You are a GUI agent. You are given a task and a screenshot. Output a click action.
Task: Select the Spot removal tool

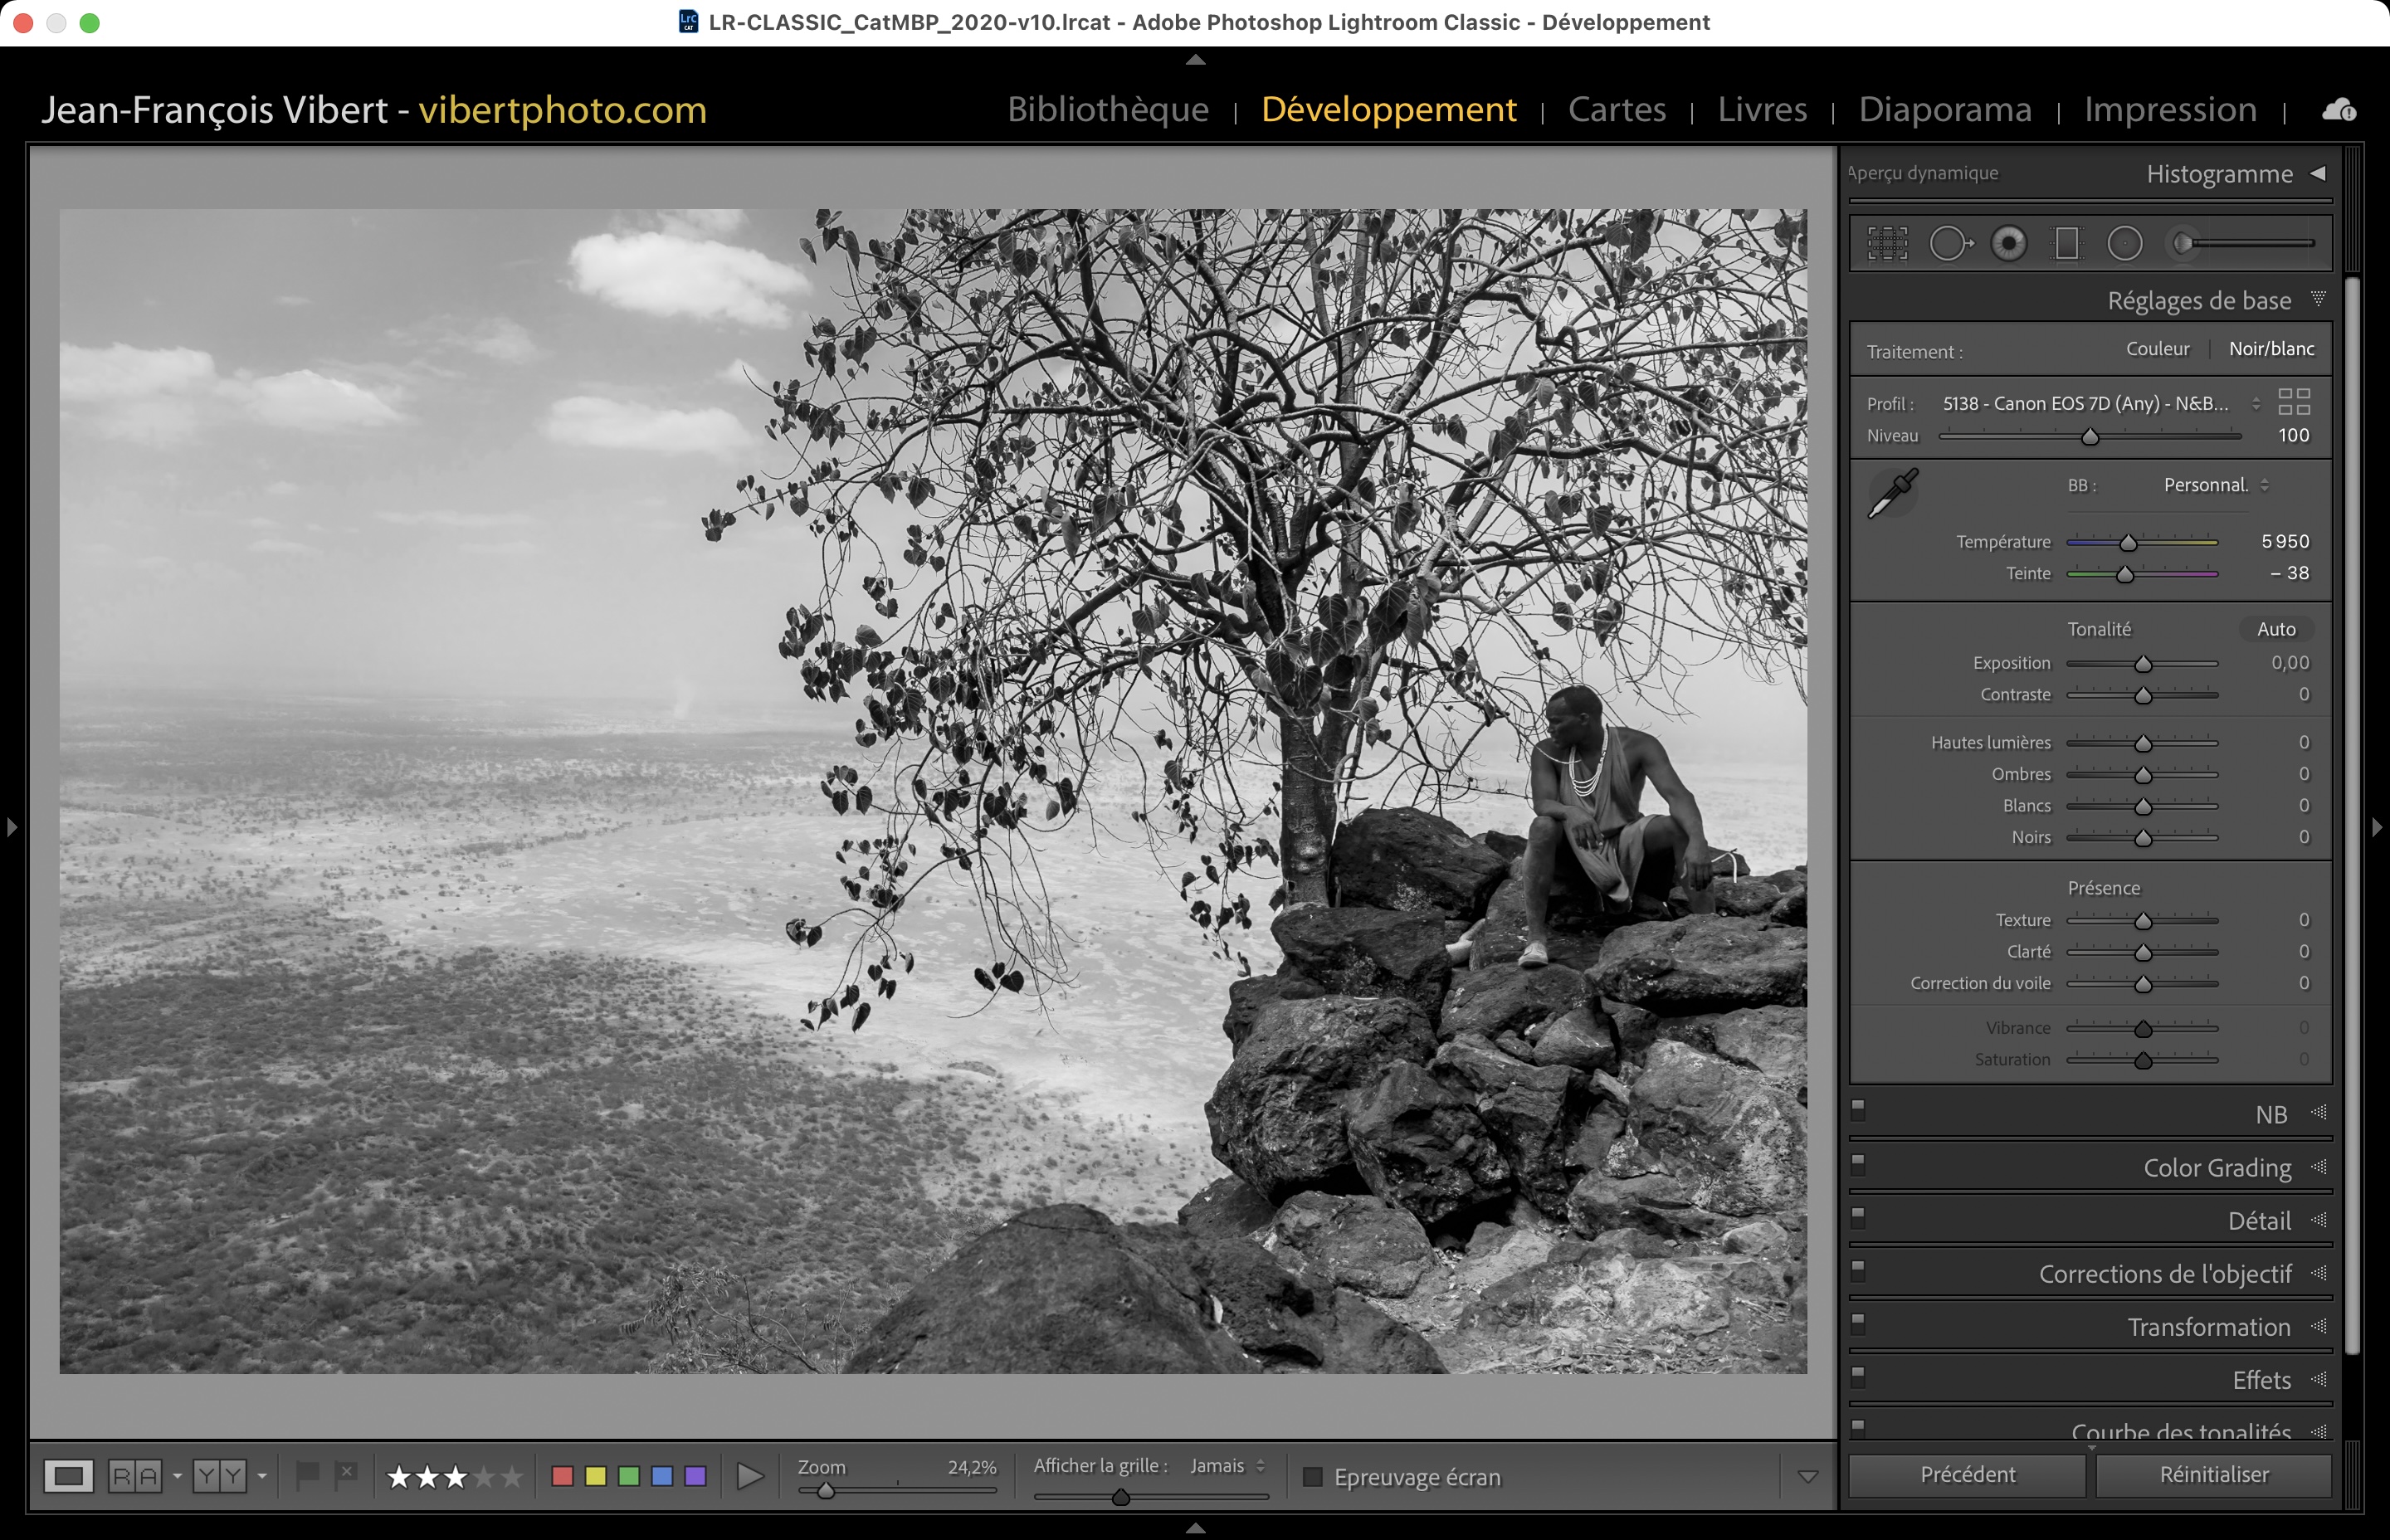(1949, 243)
